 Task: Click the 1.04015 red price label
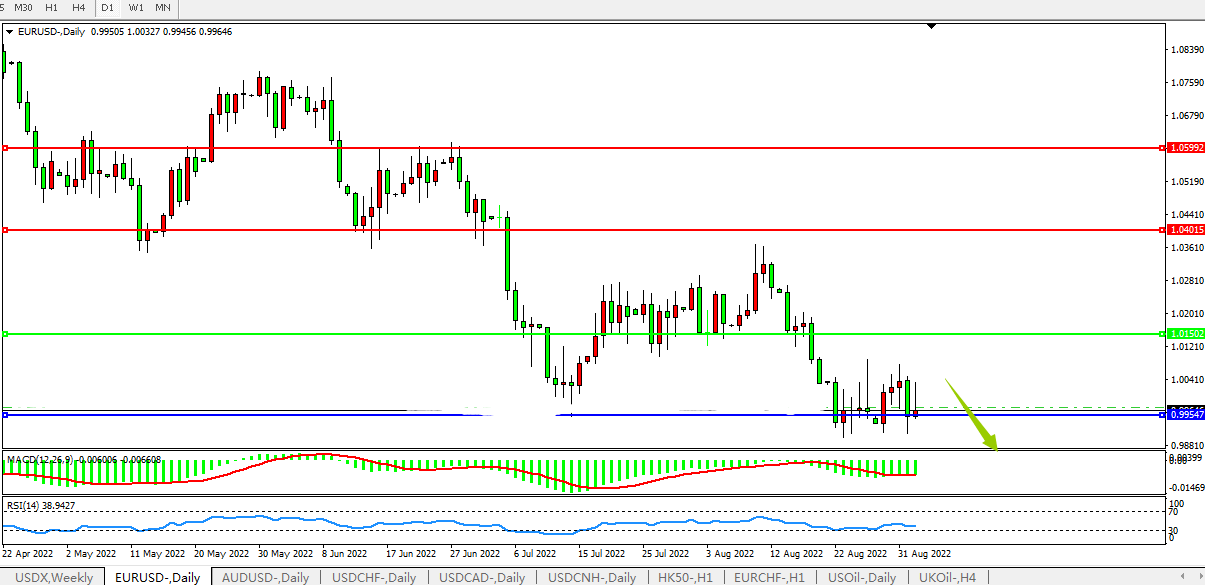coord(1185,230)
